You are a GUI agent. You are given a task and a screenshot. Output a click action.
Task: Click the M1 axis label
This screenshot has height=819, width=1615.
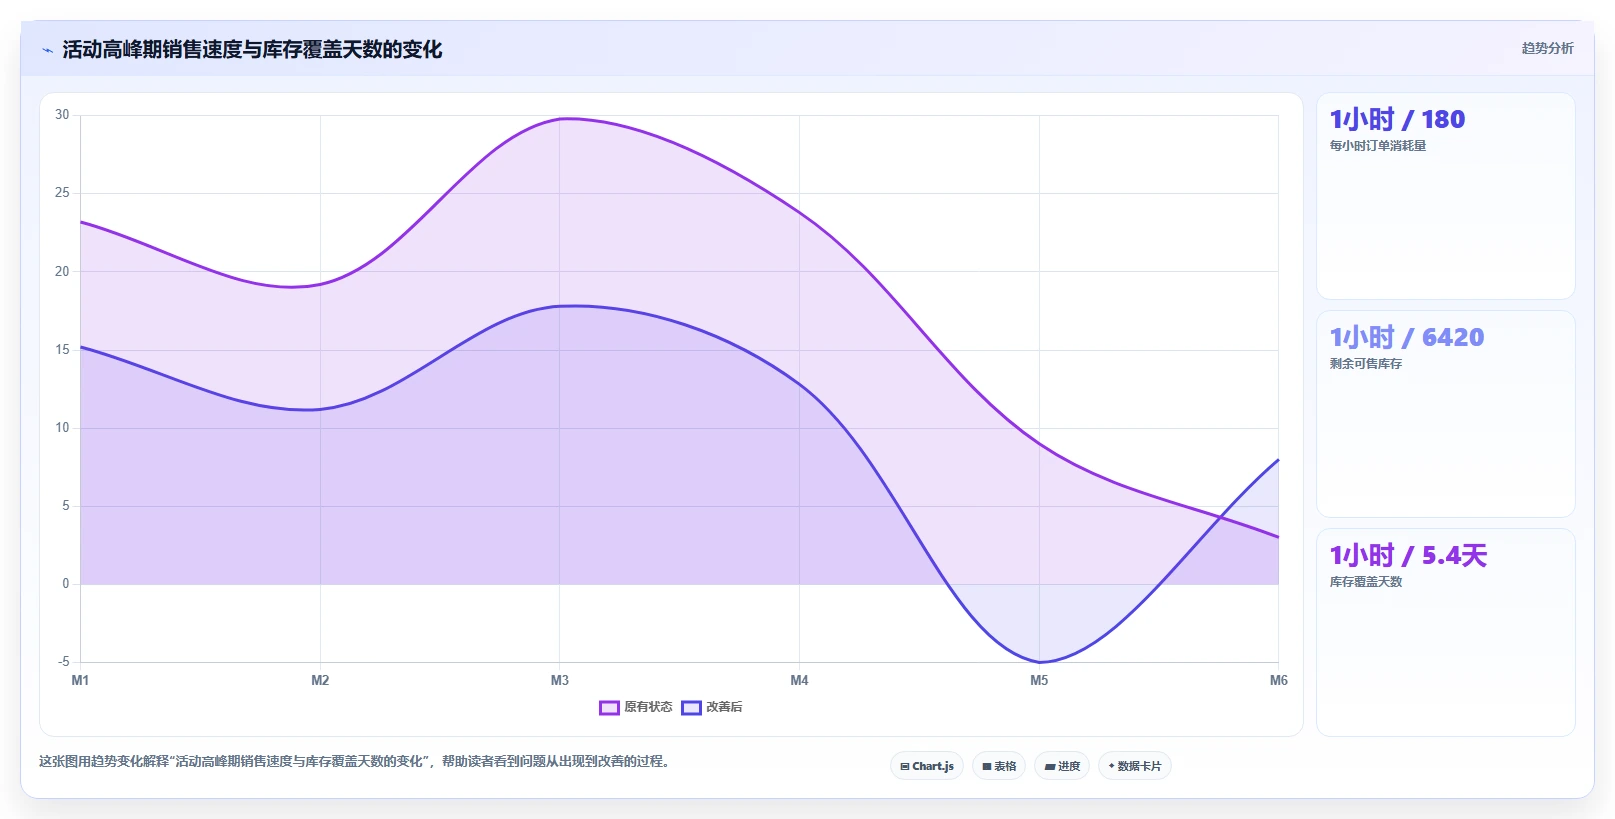[80, 680]
